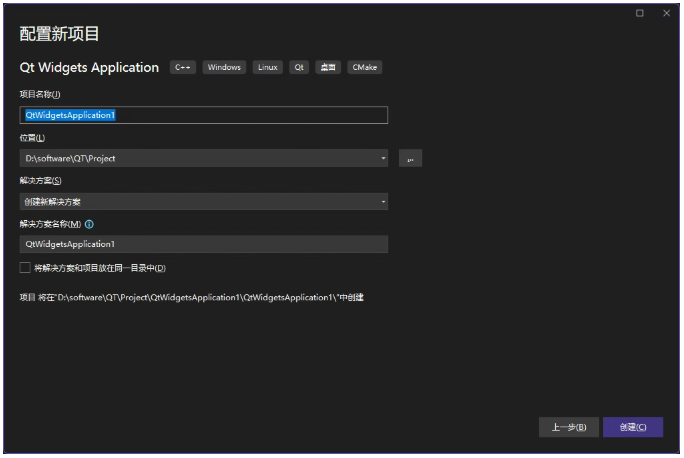Focus the project name field QtWidgetsApplication1
The height and width of the screenshot is (458, 684).
204,115
